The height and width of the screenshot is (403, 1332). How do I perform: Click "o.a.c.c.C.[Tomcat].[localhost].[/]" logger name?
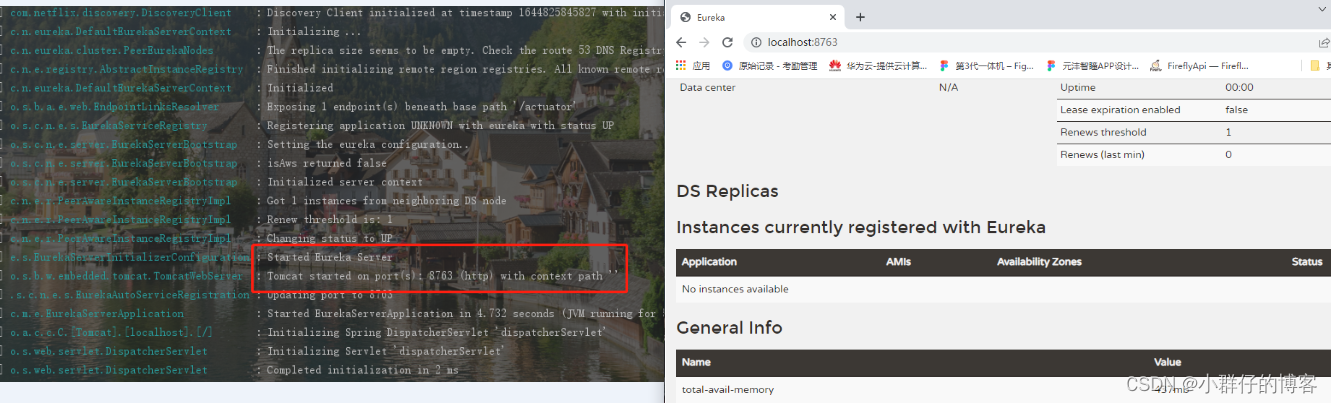click(x=111, y=332)
